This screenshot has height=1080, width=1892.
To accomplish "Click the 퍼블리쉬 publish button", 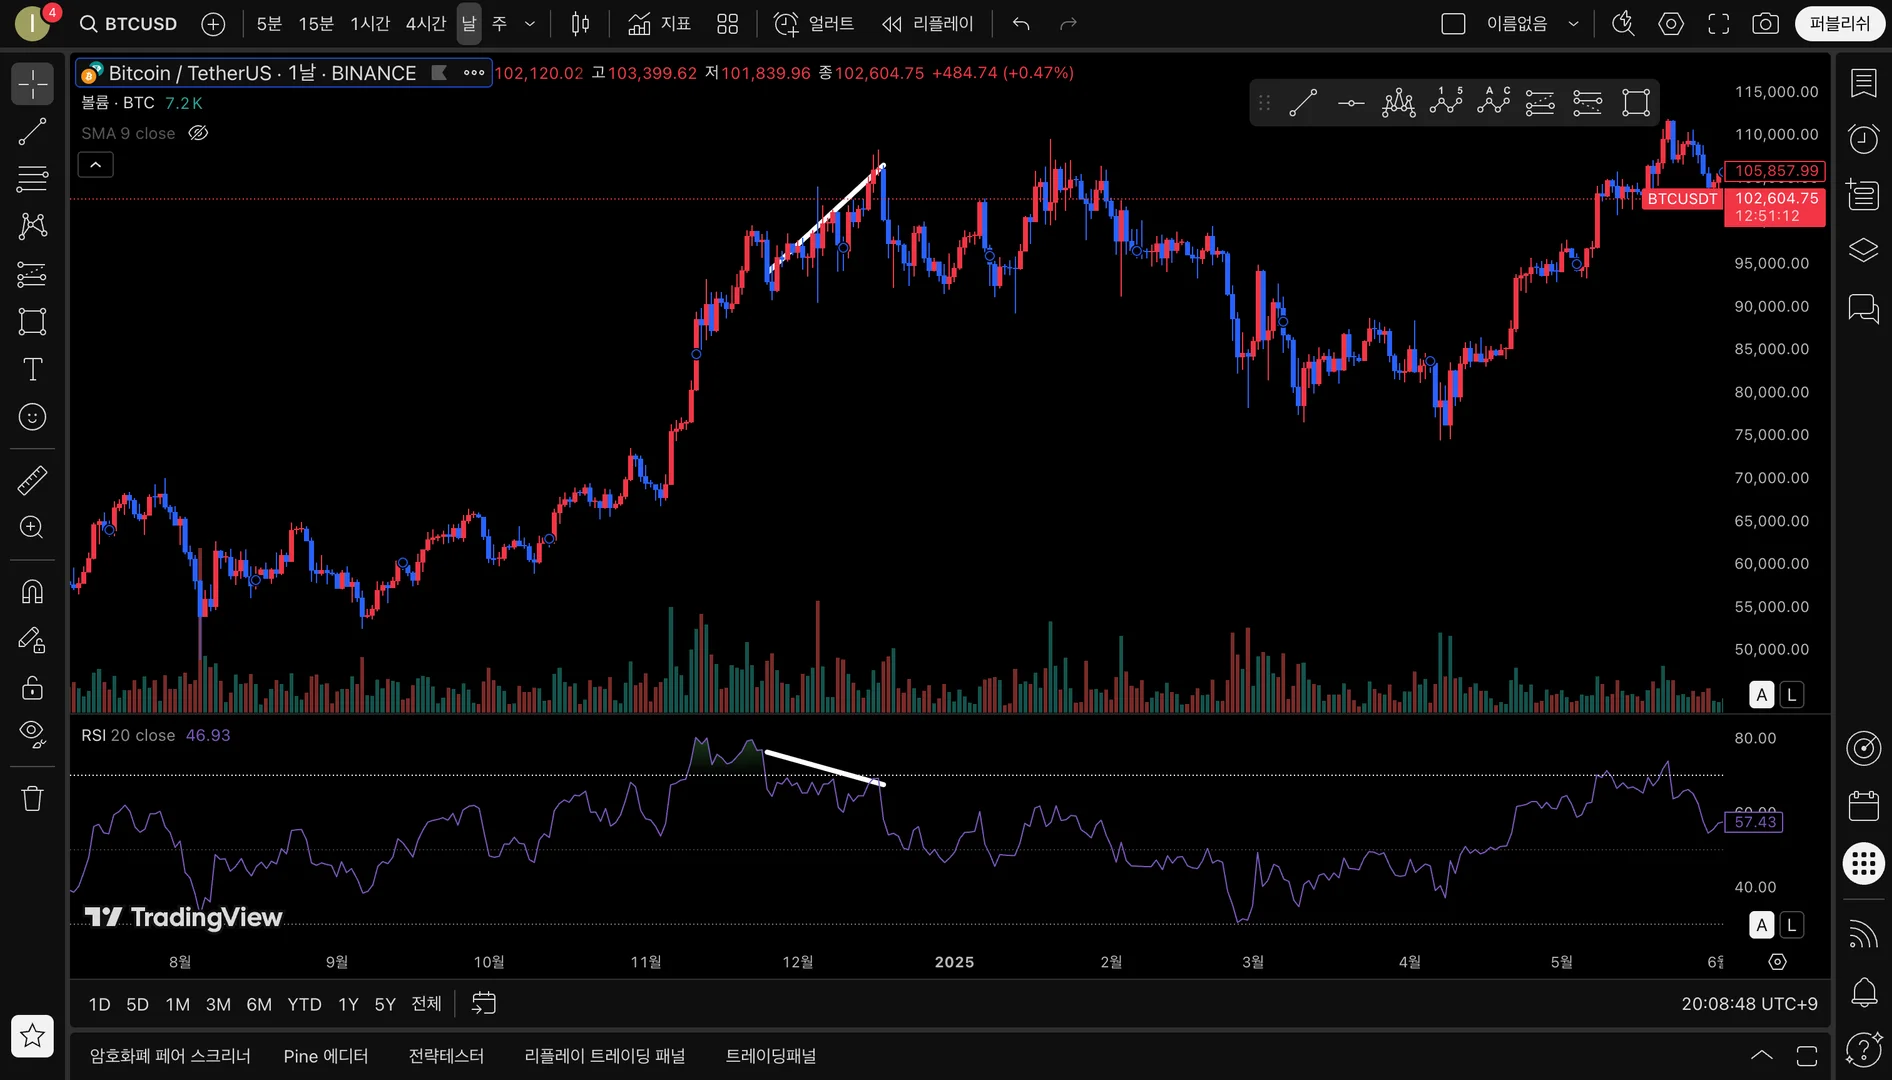I will 1839,24.
